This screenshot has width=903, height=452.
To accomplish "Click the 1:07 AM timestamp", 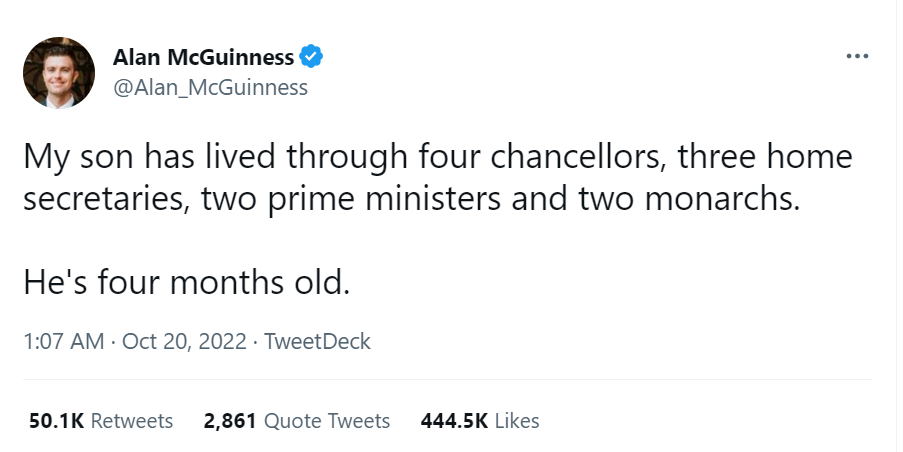I will [x=64, y=341].
